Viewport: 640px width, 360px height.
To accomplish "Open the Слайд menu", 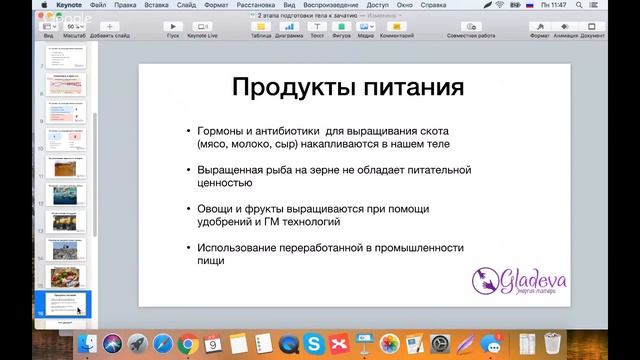I will [x=186, y=5].
